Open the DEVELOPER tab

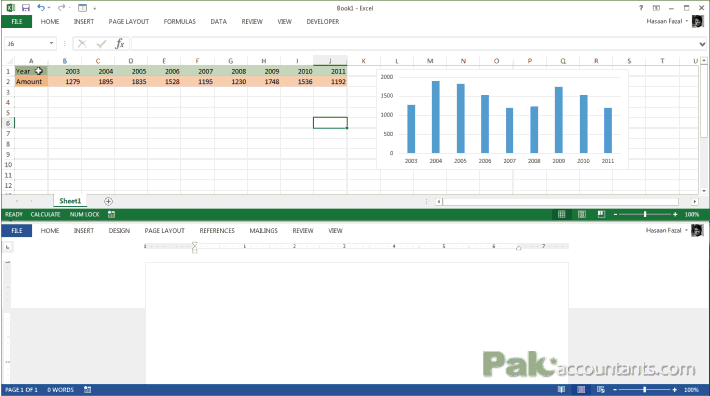point(323,22)
